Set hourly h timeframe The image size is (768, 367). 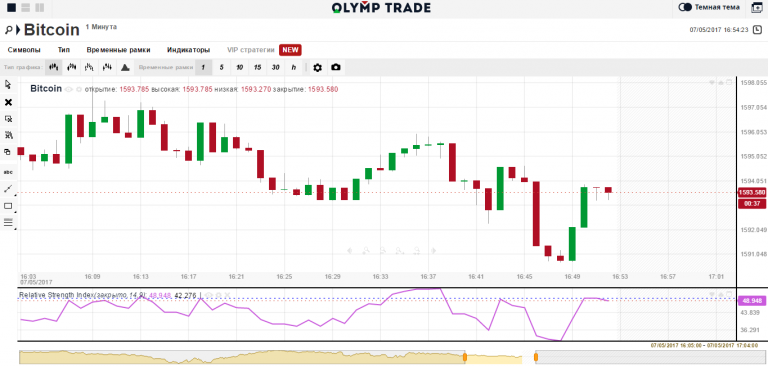point(293,68)
